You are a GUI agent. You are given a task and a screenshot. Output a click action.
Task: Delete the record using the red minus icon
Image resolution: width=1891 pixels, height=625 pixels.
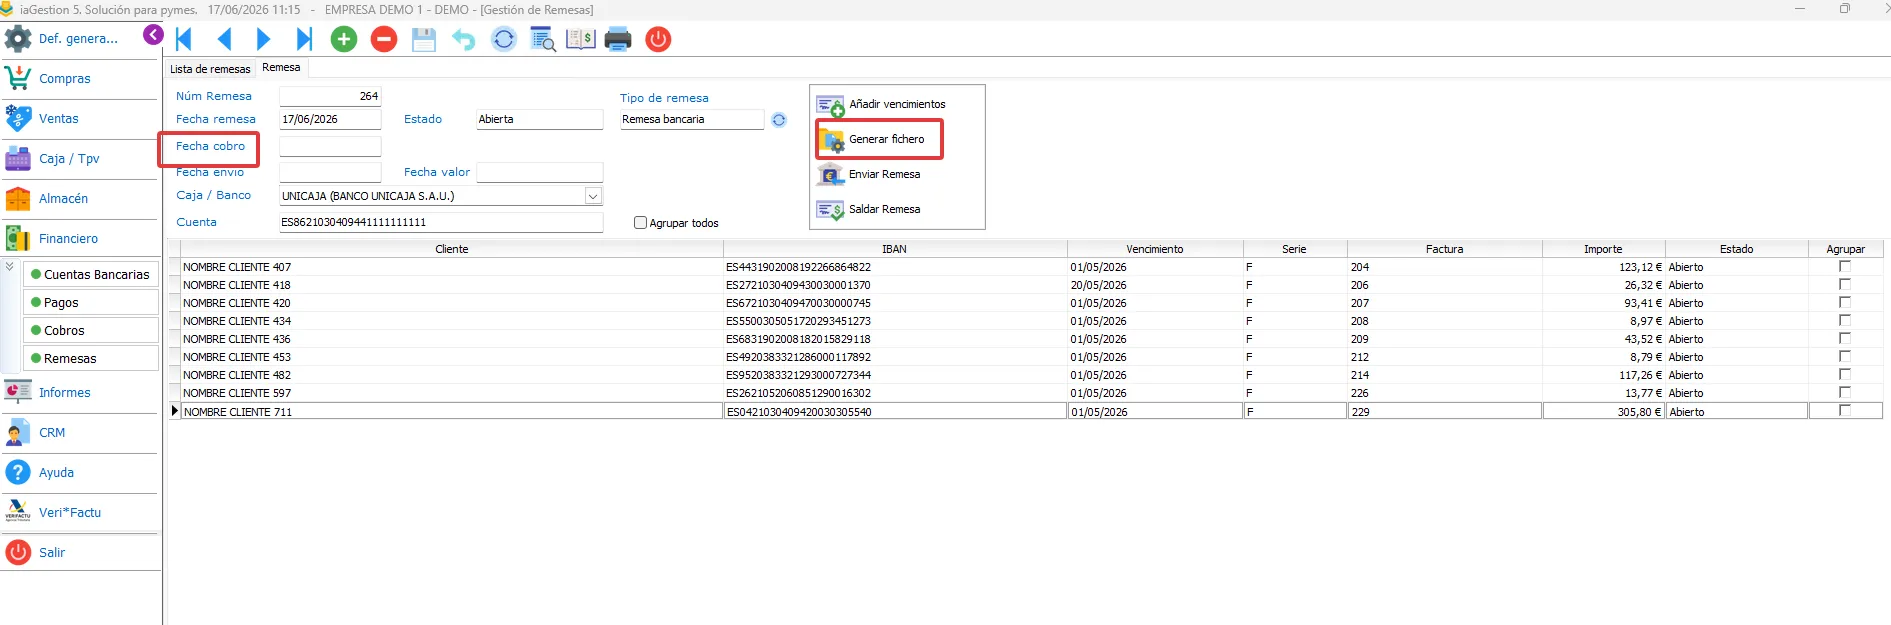point(384,39)
